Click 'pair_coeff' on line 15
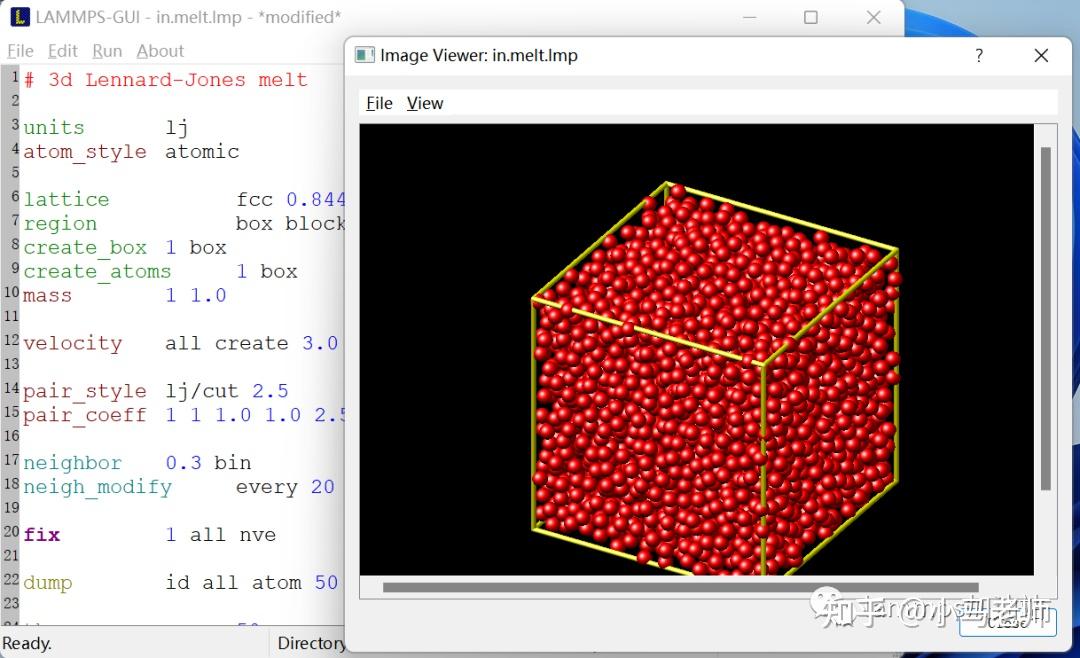Viewport: 1080px width, 658px height. tap(85, 415)
